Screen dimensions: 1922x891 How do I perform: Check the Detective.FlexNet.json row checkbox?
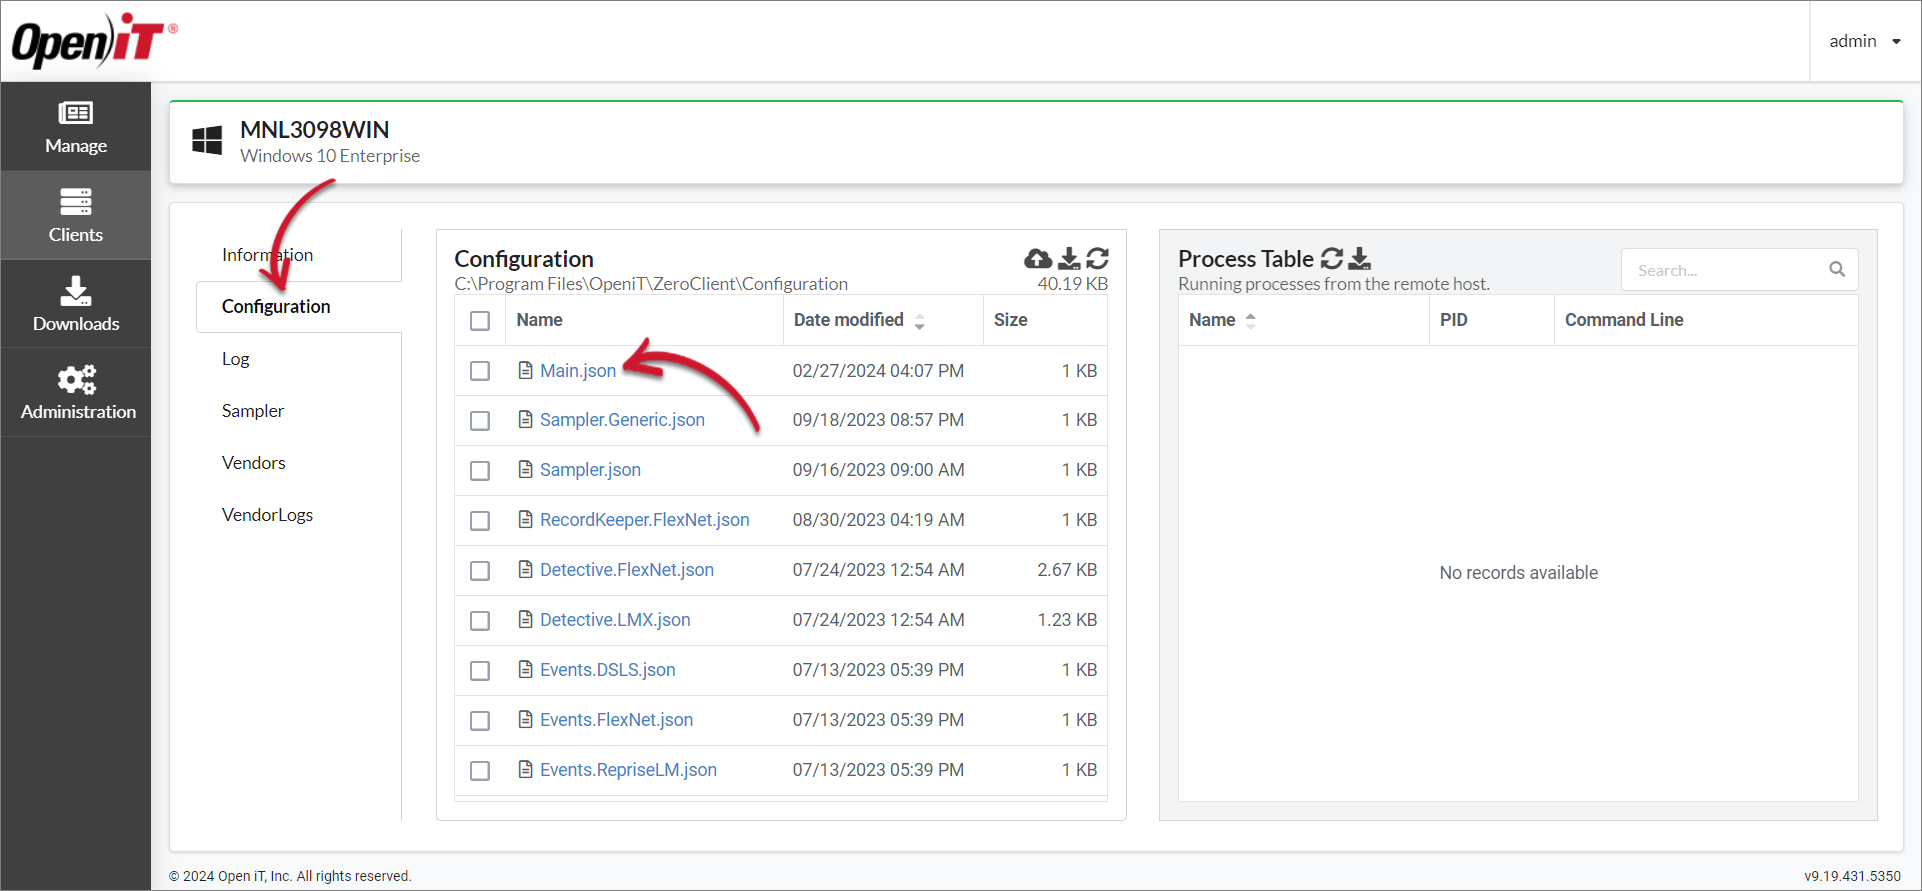click(x=480, y=571)
